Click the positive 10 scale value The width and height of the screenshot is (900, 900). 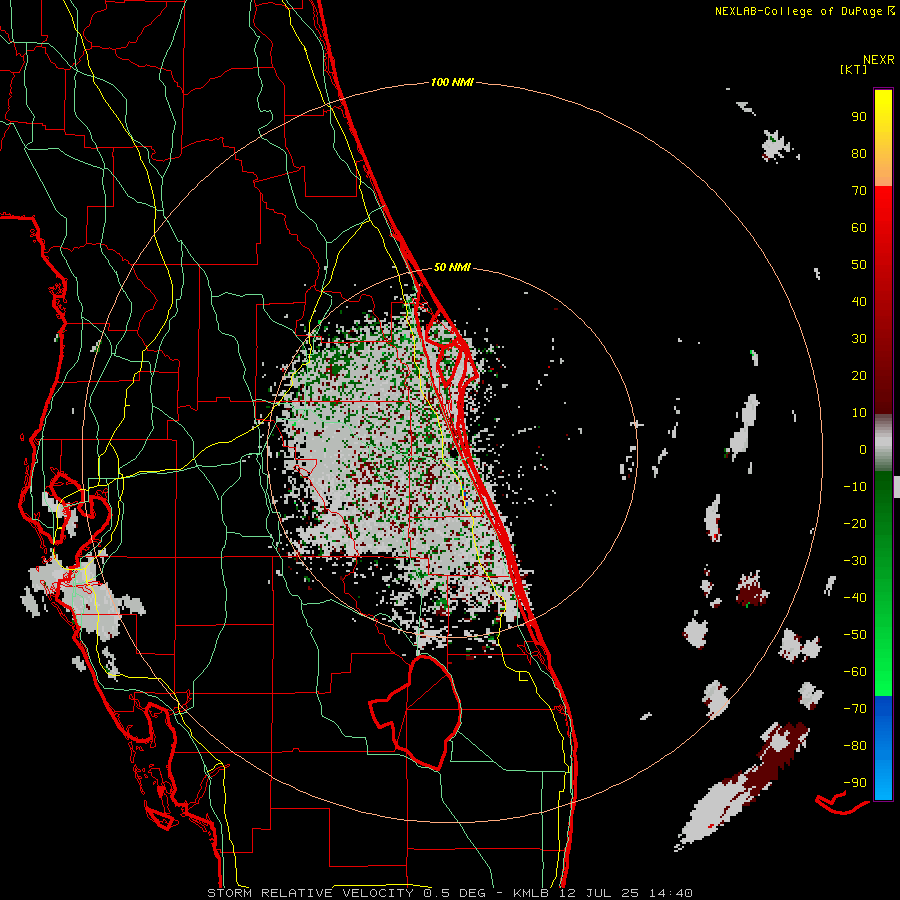(859, 413)
